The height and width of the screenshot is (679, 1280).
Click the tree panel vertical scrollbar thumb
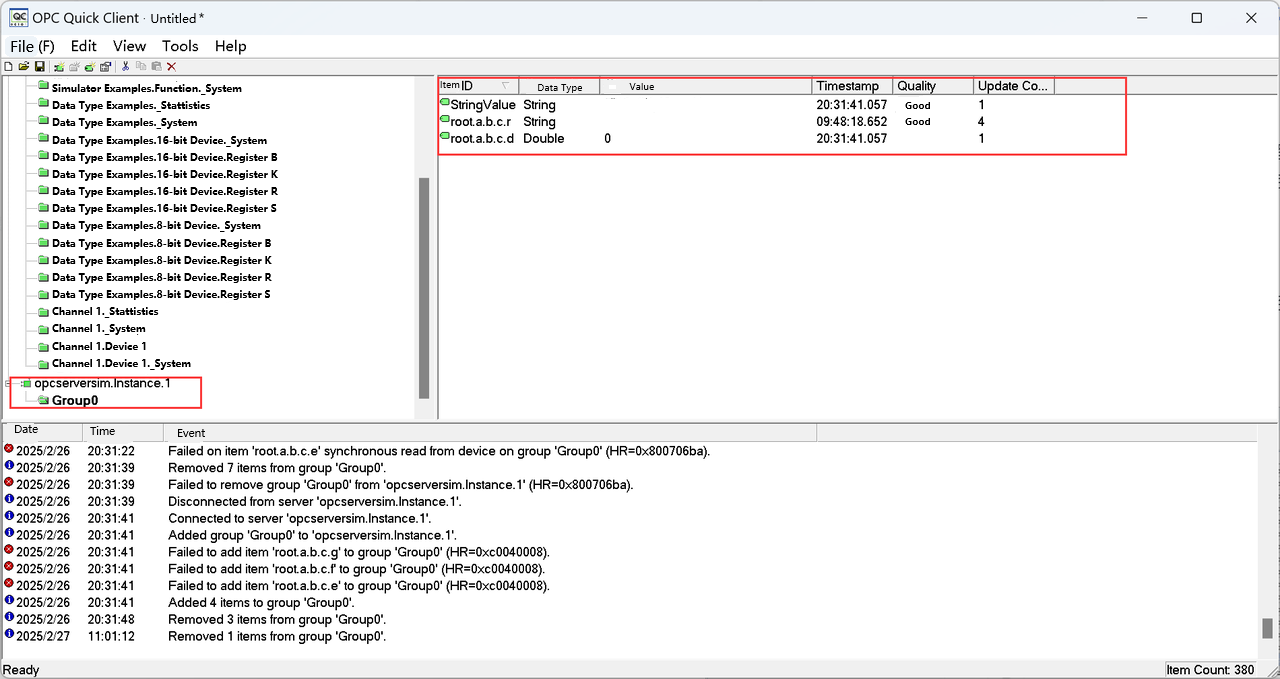pyautogui.click(x=423, y=288)
